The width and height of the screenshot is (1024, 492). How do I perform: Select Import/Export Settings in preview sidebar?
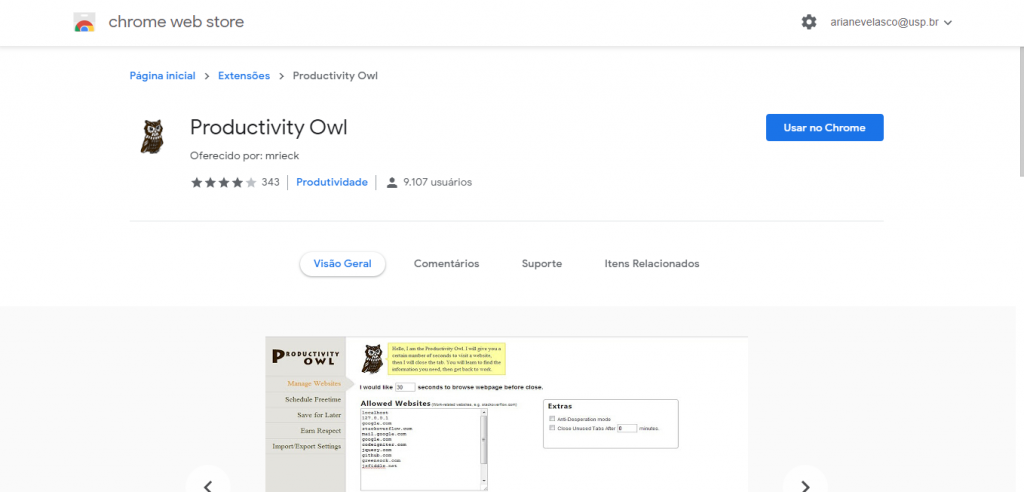tap(306, 446)
